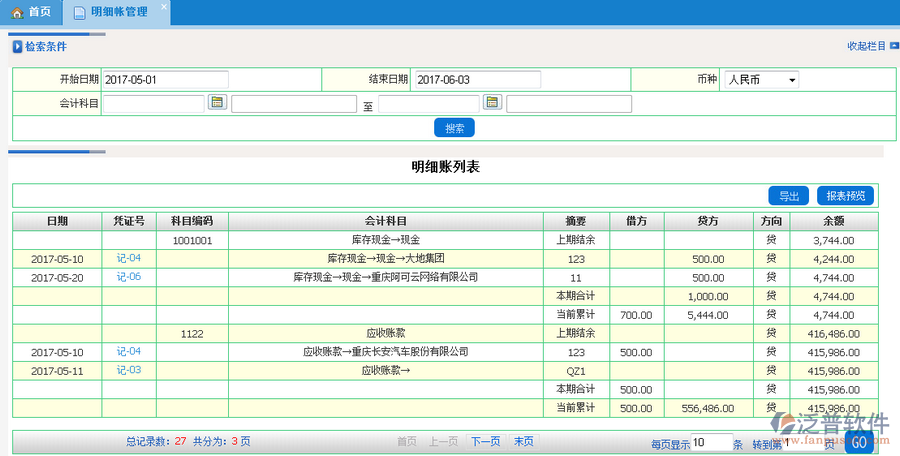Go to the next page link
This screenshot has height=456, width=900.
[485, 441]
